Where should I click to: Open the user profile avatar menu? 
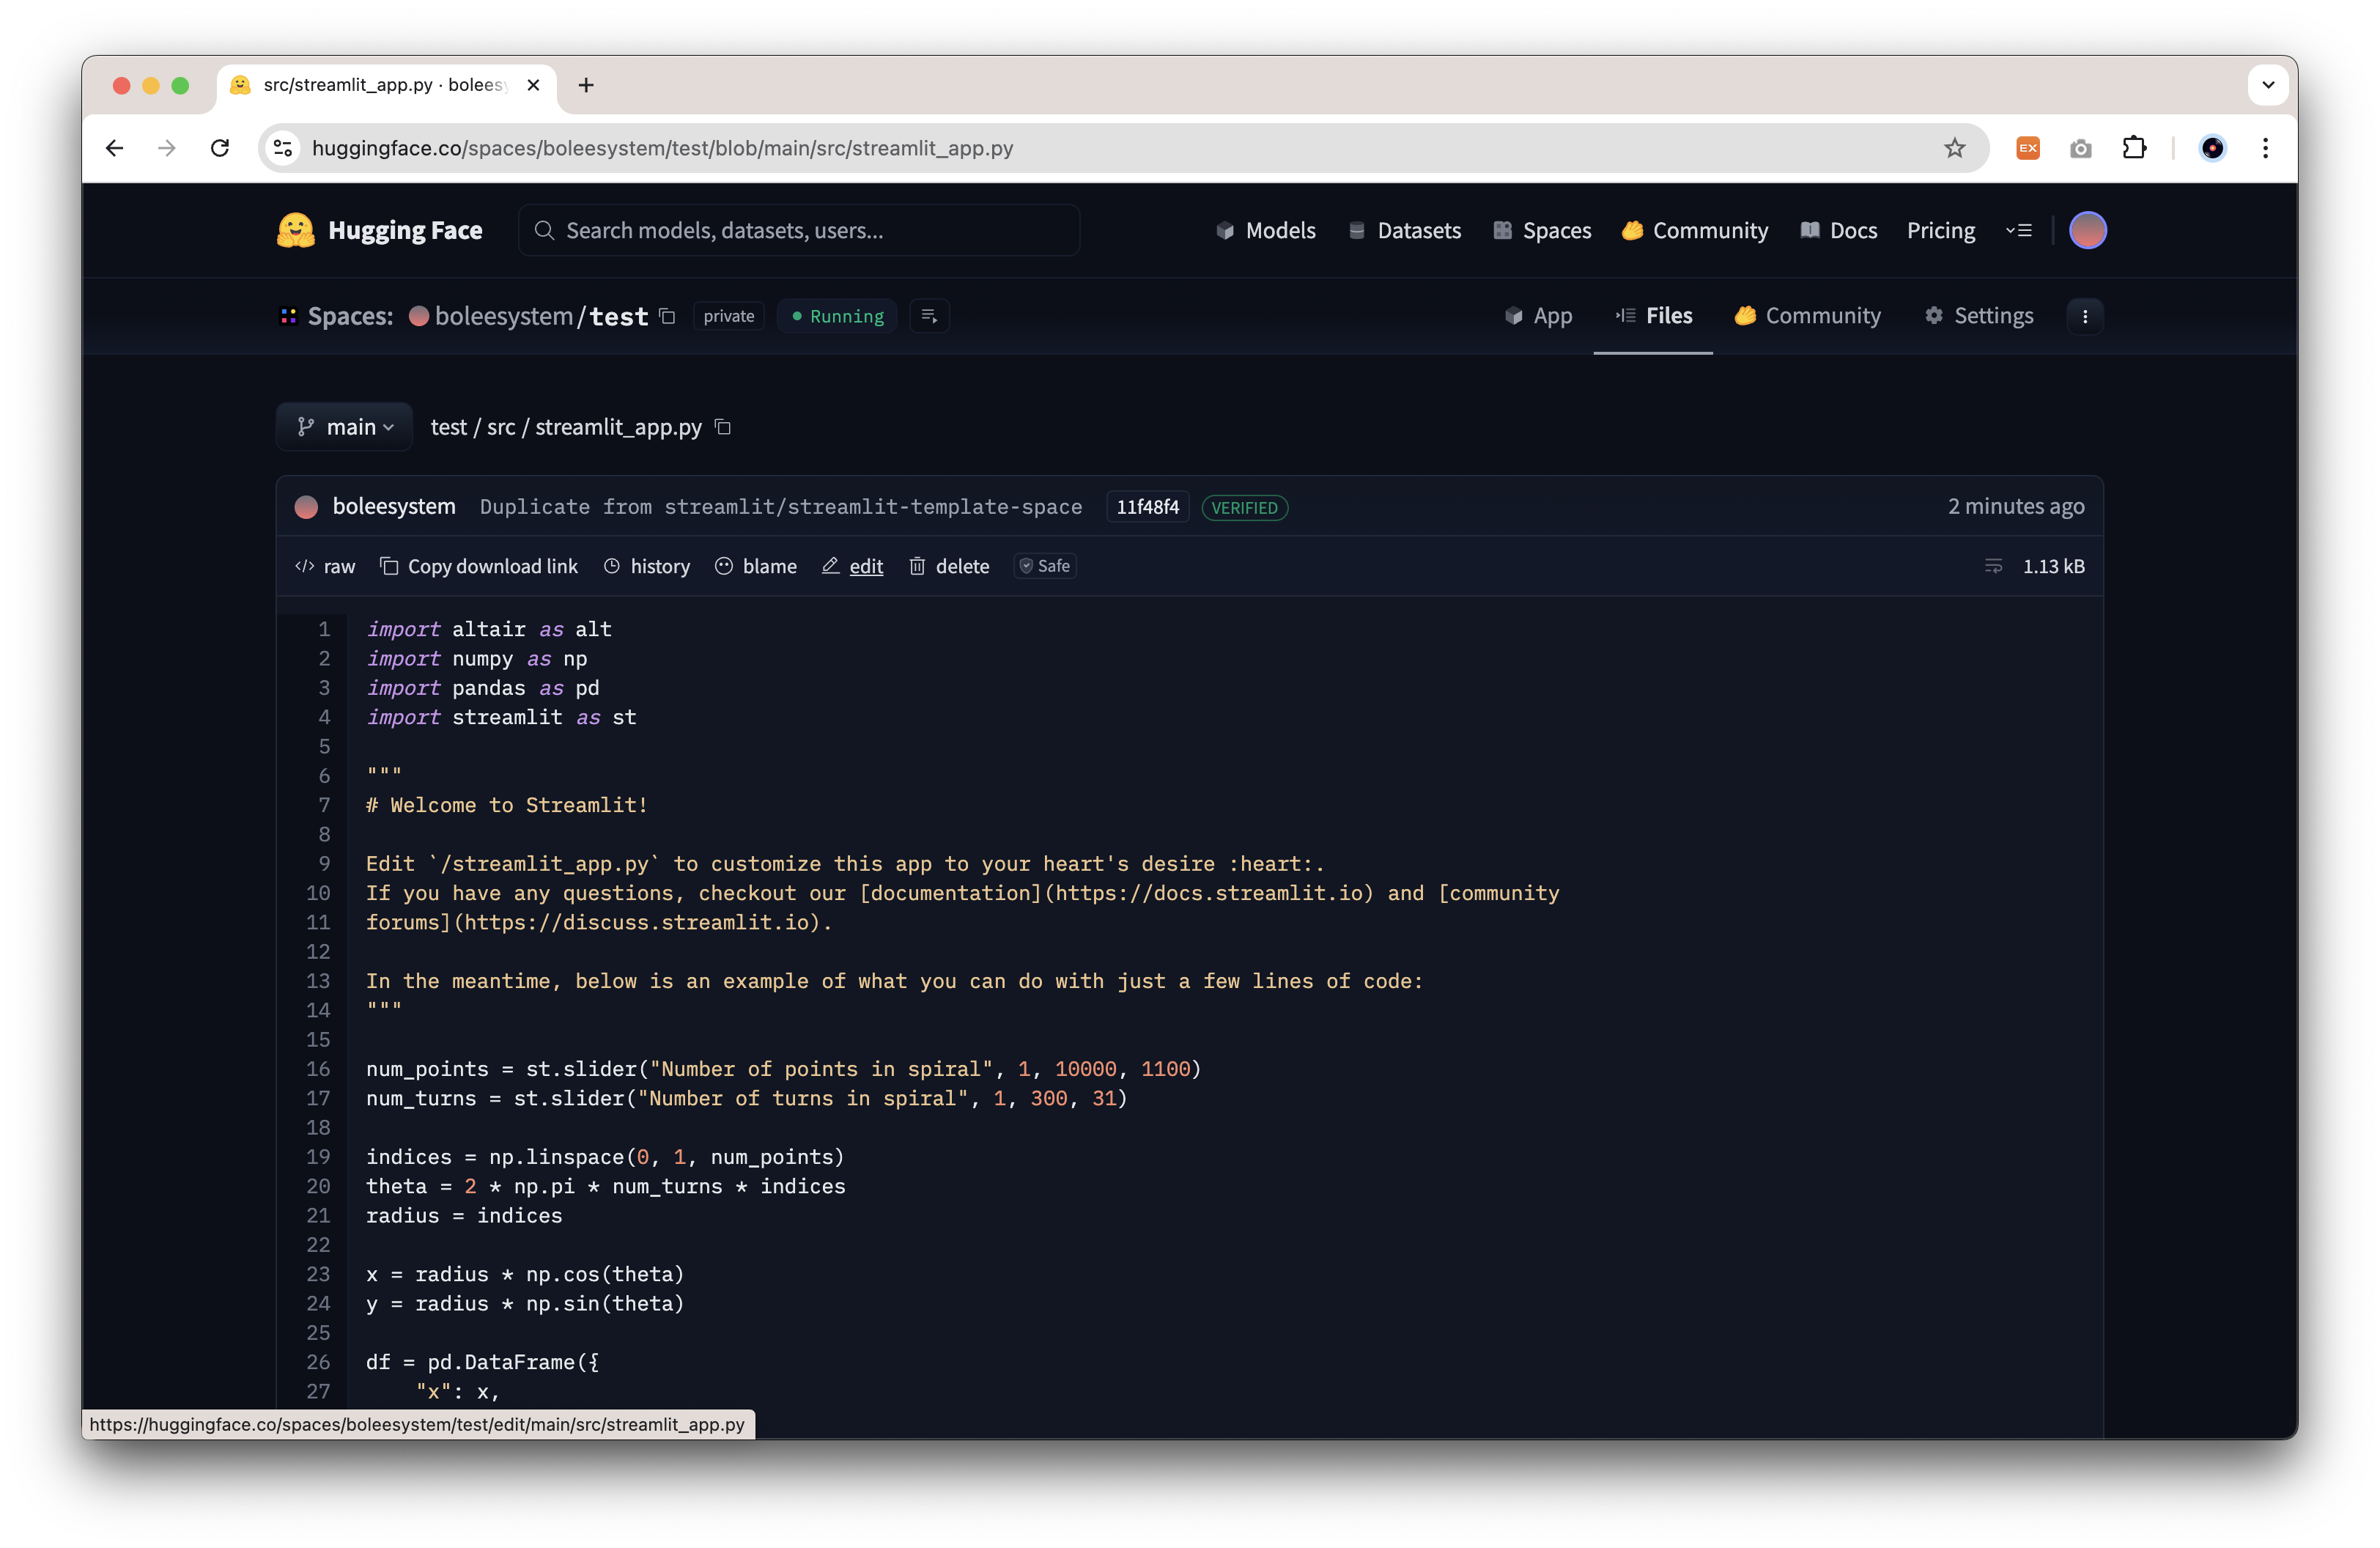(x=2087, y=230)
